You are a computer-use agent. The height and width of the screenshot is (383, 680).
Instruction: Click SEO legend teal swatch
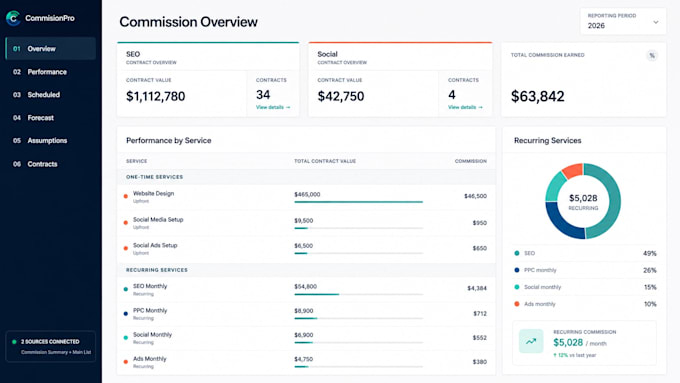tap(517, 253)
